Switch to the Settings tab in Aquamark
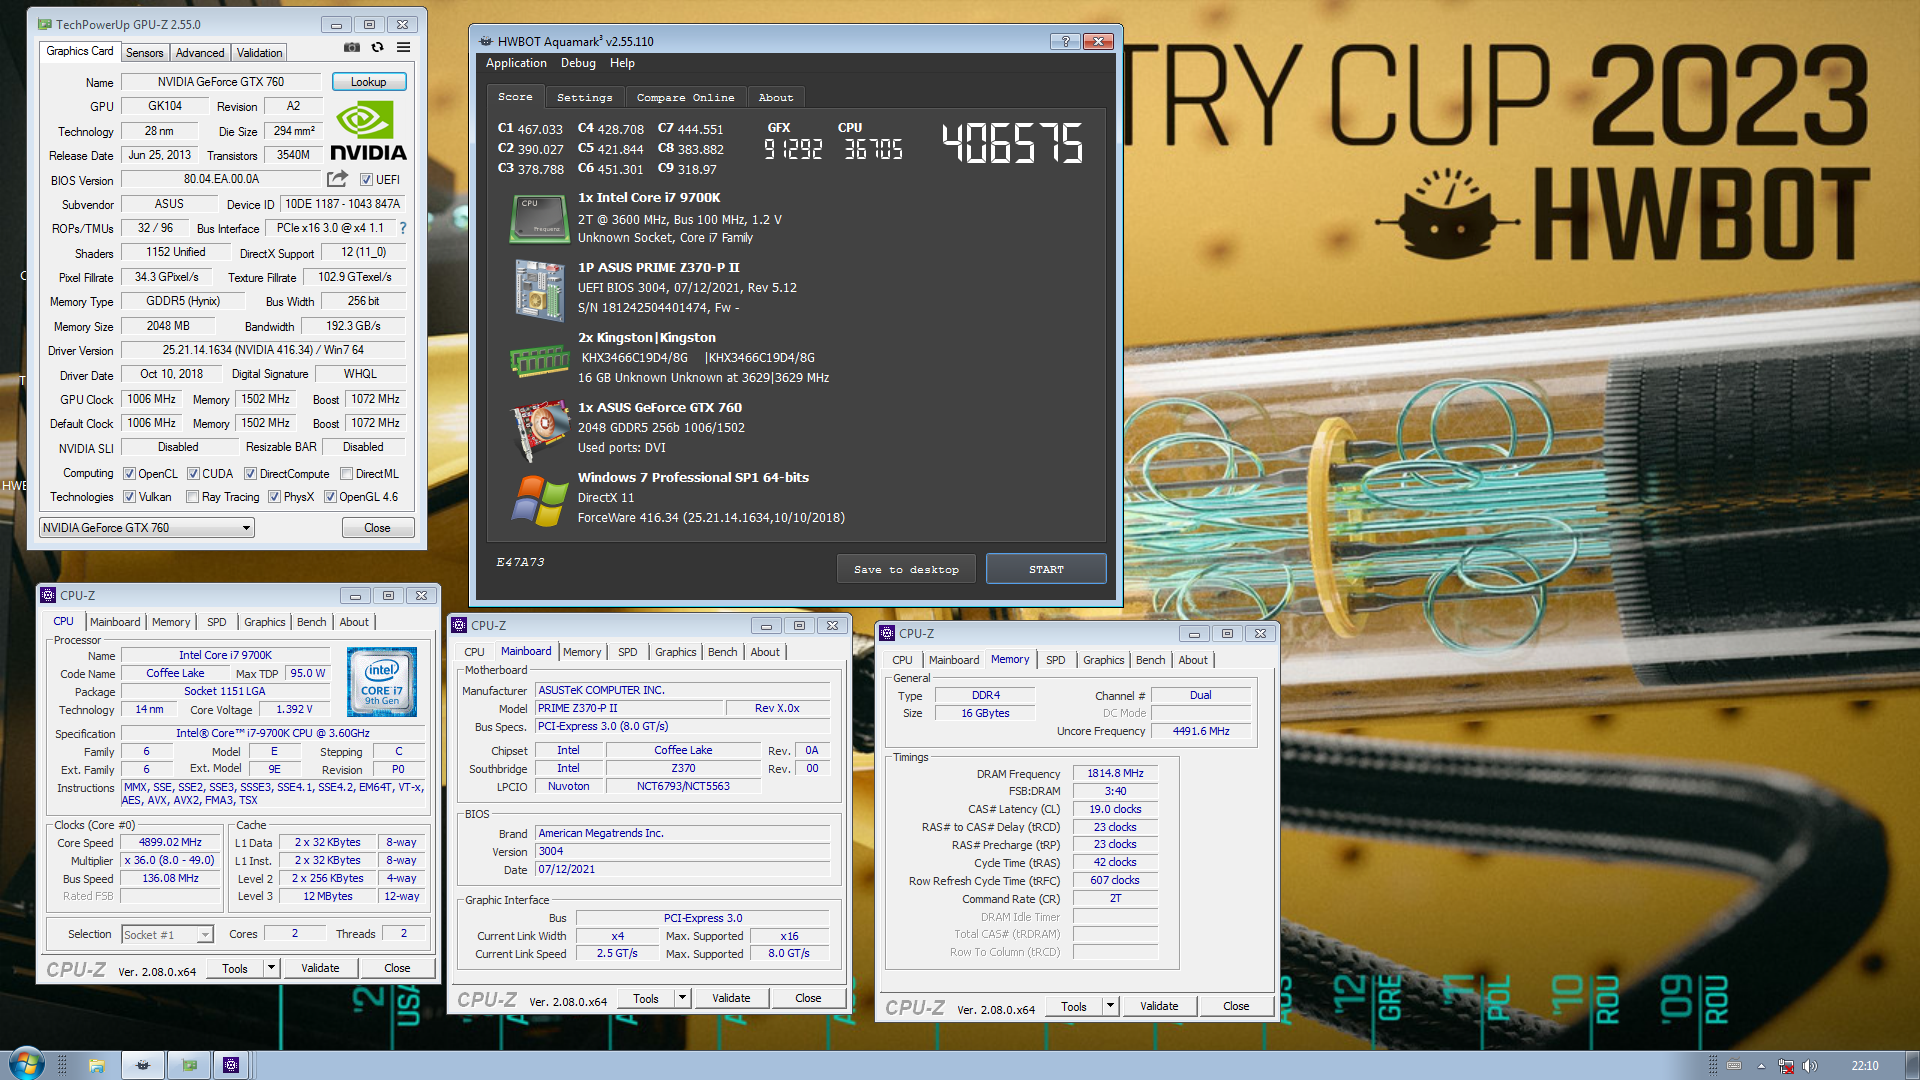 tap(584, 97)
